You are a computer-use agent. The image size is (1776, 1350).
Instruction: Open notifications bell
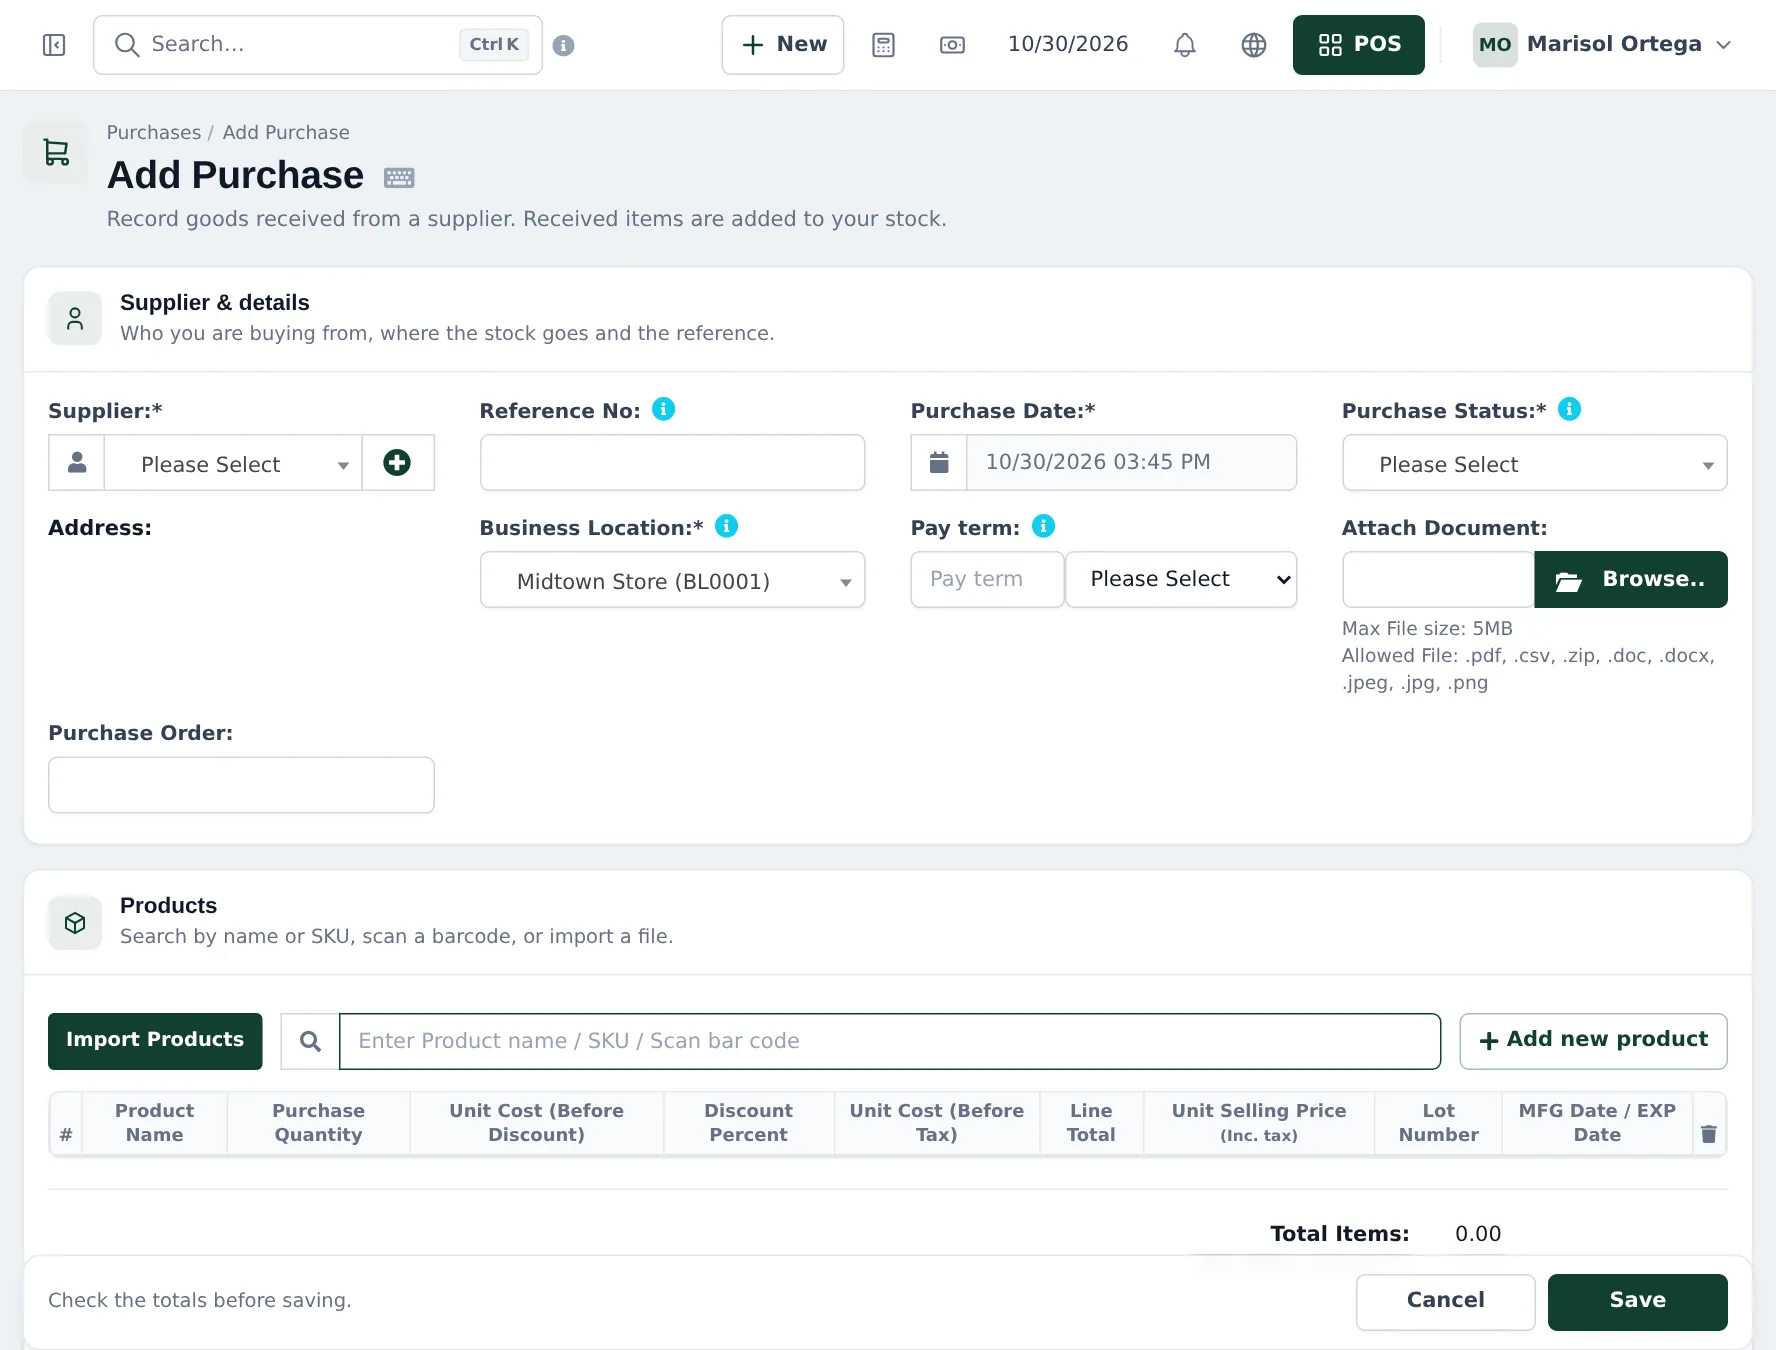[1184, 45]
